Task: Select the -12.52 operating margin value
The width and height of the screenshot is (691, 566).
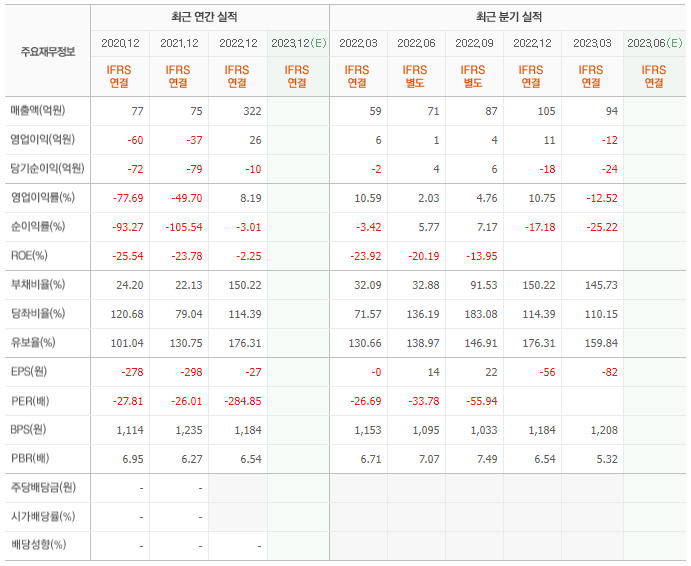Action: click(x=602, y=198)
